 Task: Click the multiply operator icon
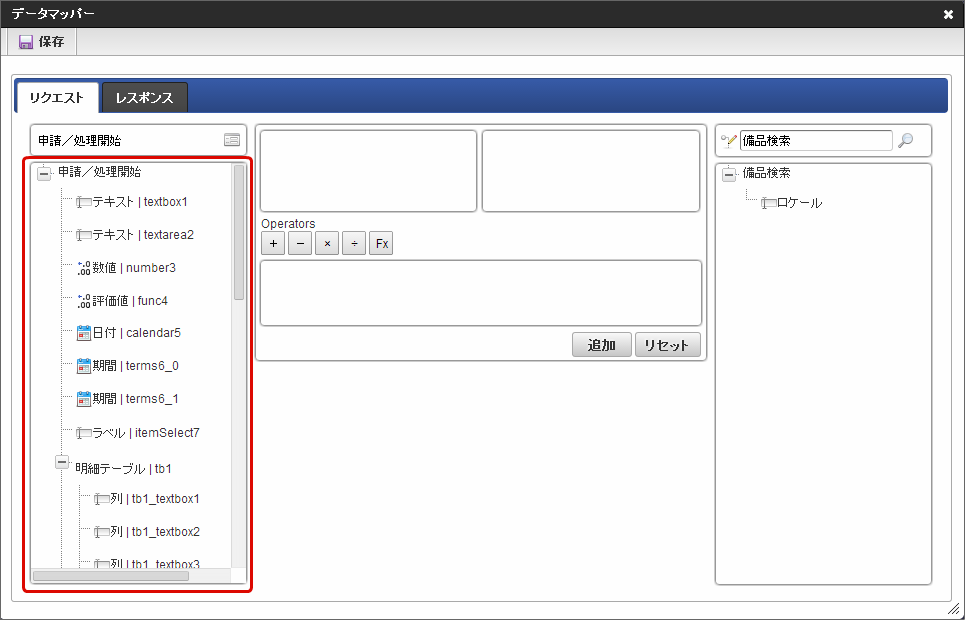pyautogui.click(x=326, y=242)
